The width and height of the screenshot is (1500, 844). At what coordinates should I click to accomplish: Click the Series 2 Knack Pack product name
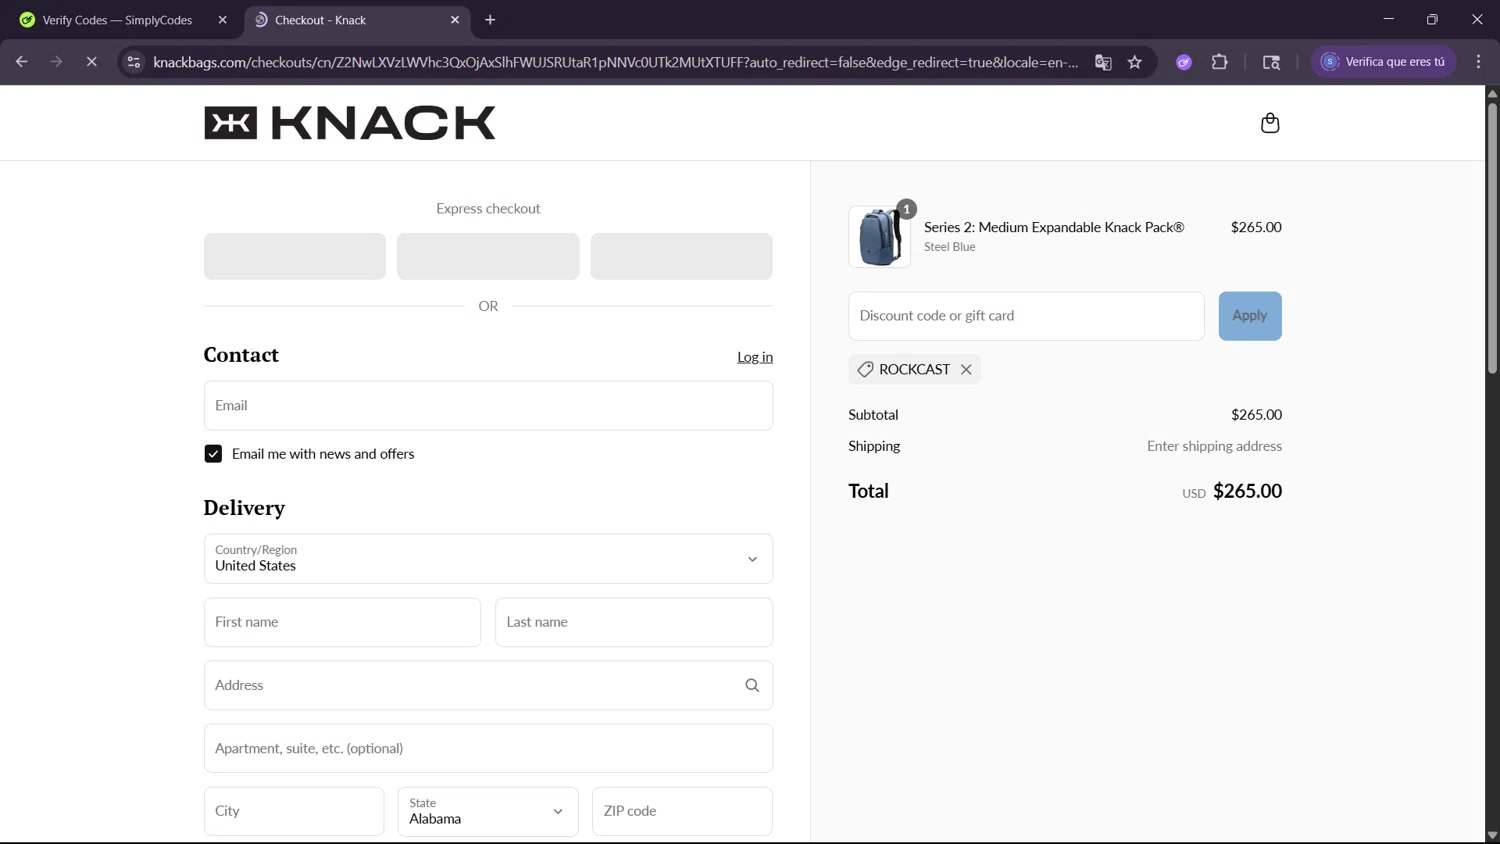click(1054, 227)
